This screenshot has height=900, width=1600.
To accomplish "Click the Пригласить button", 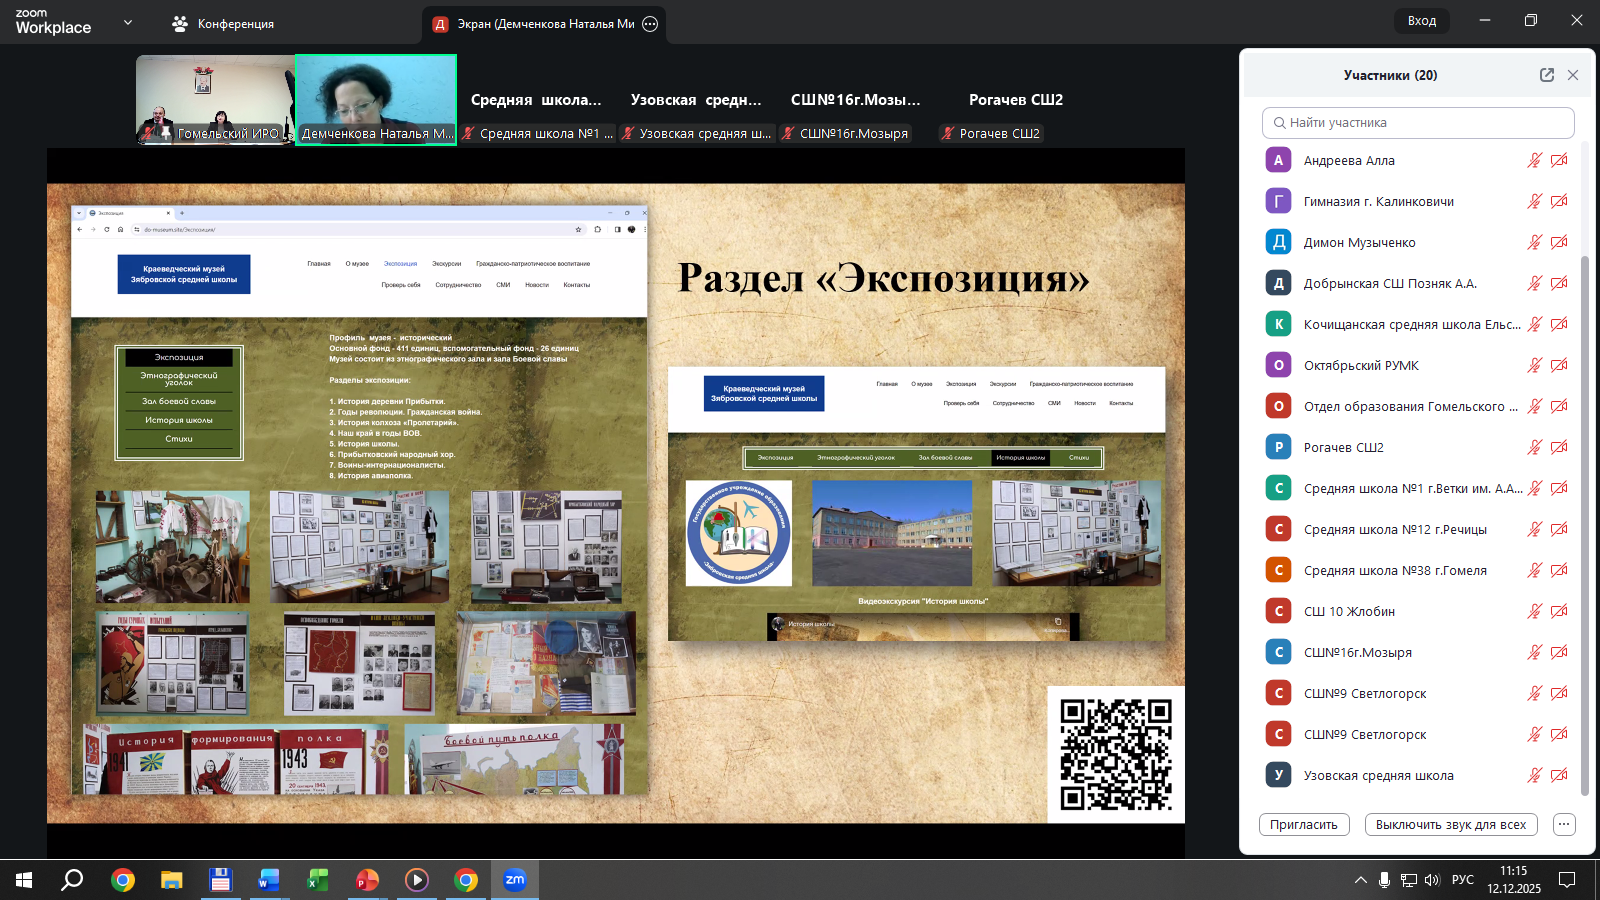I will [1304, 824].
